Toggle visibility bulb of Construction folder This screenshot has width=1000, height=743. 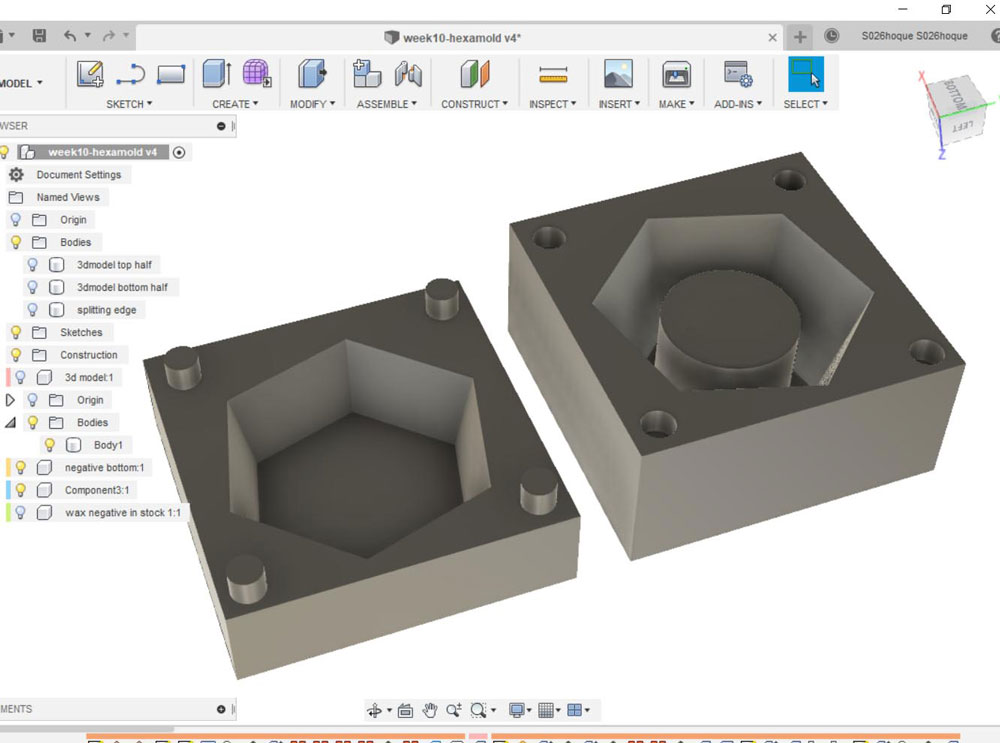[x=16, y=355]
